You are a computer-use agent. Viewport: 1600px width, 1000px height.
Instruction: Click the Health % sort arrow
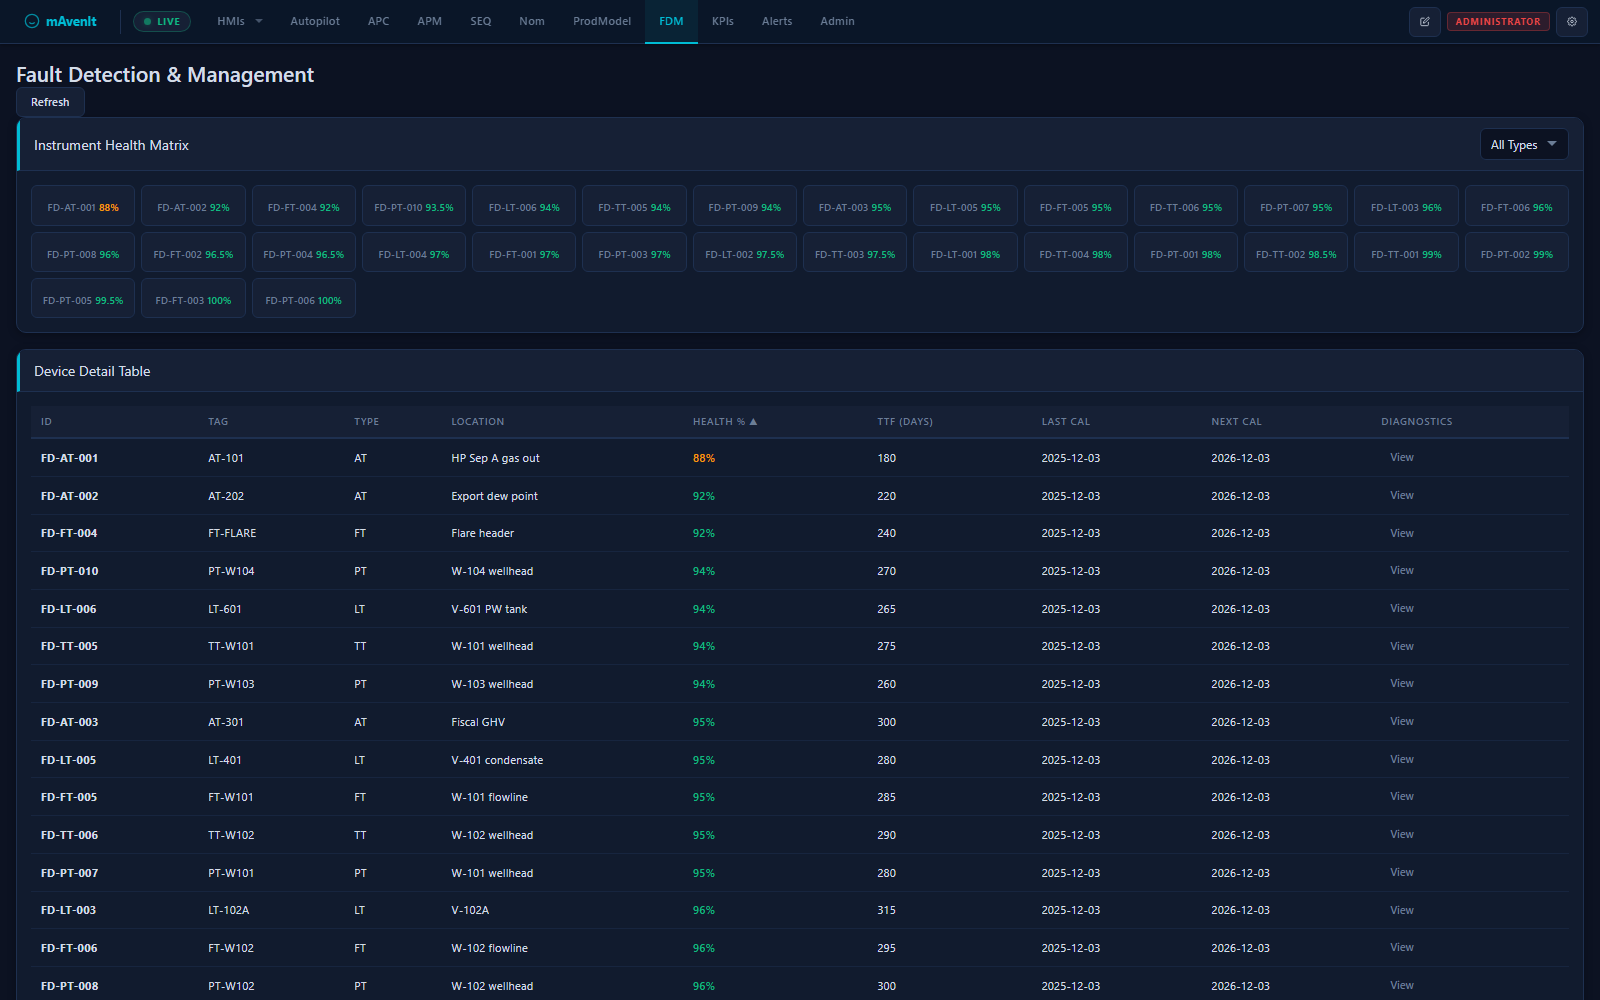point(753,422)
